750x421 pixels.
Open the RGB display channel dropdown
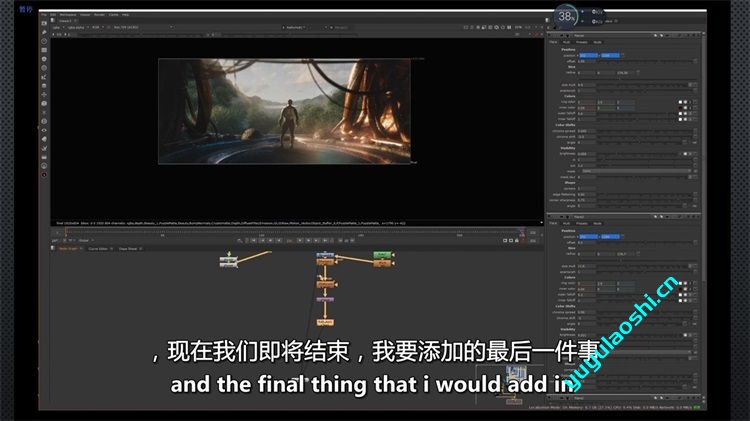tap(98, 27)
